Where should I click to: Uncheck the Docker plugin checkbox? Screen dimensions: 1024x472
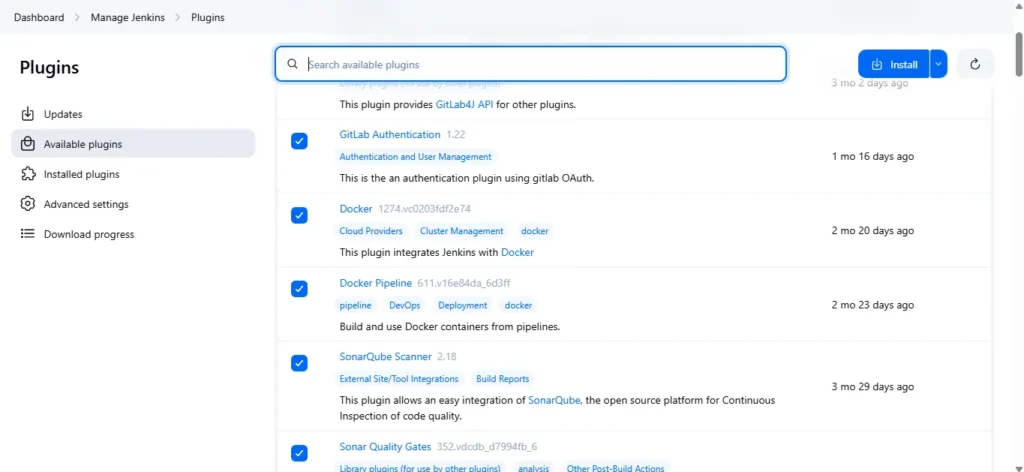(x=299, y=215)
